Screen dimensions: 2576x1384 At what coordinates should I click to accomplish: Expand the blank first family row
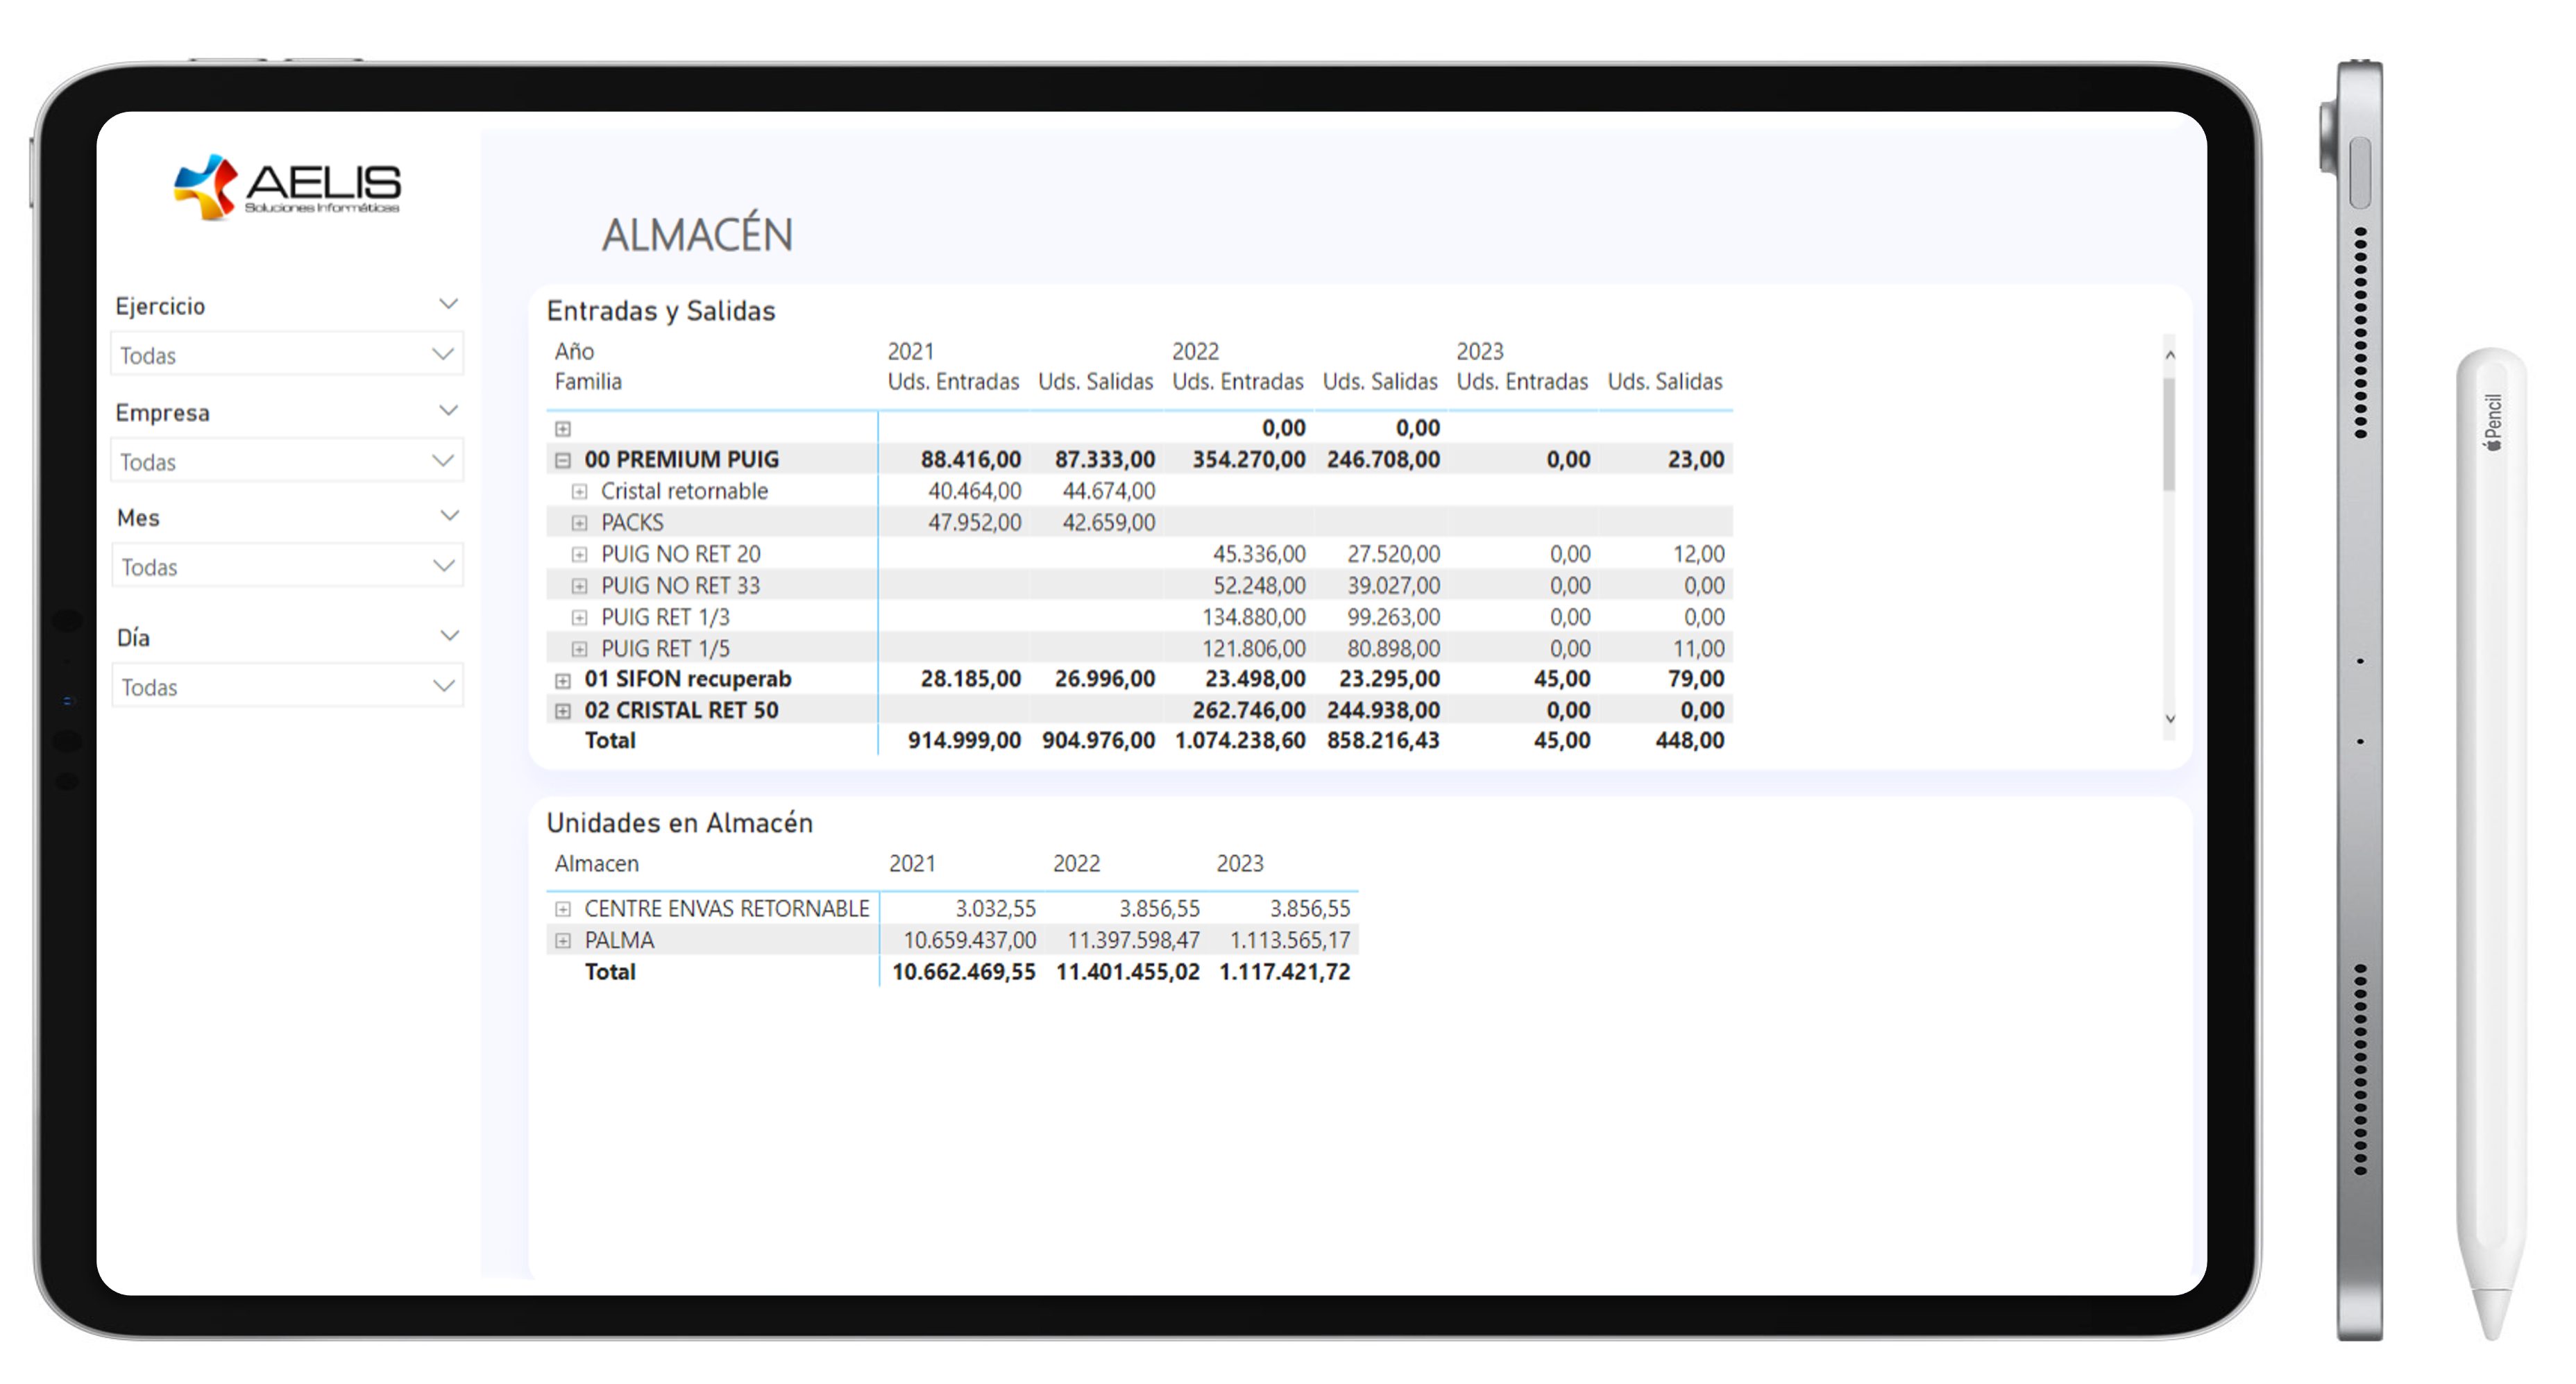[x=563, y=429]
